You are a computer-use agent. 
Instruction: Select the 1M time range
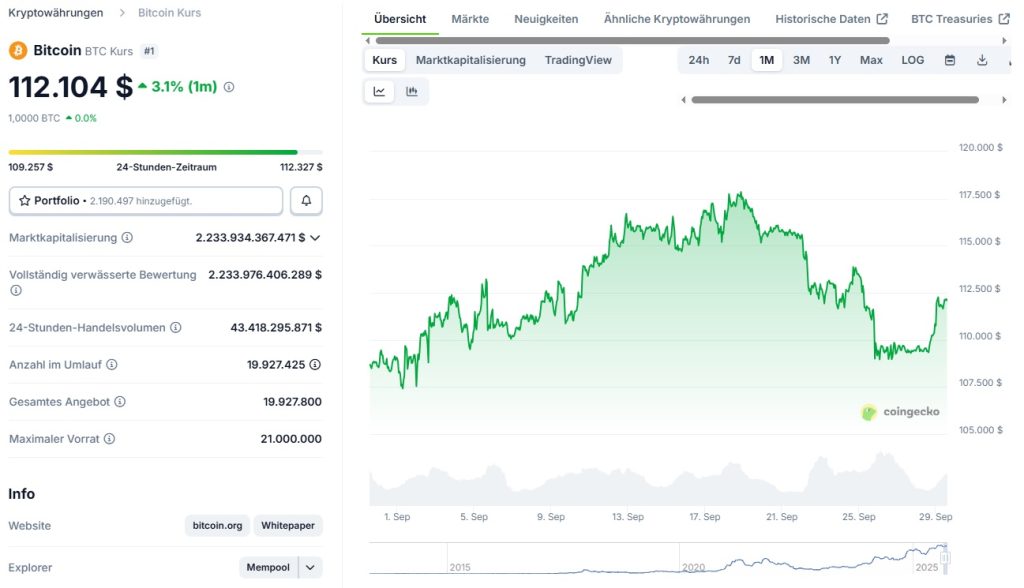pos(767,60)
